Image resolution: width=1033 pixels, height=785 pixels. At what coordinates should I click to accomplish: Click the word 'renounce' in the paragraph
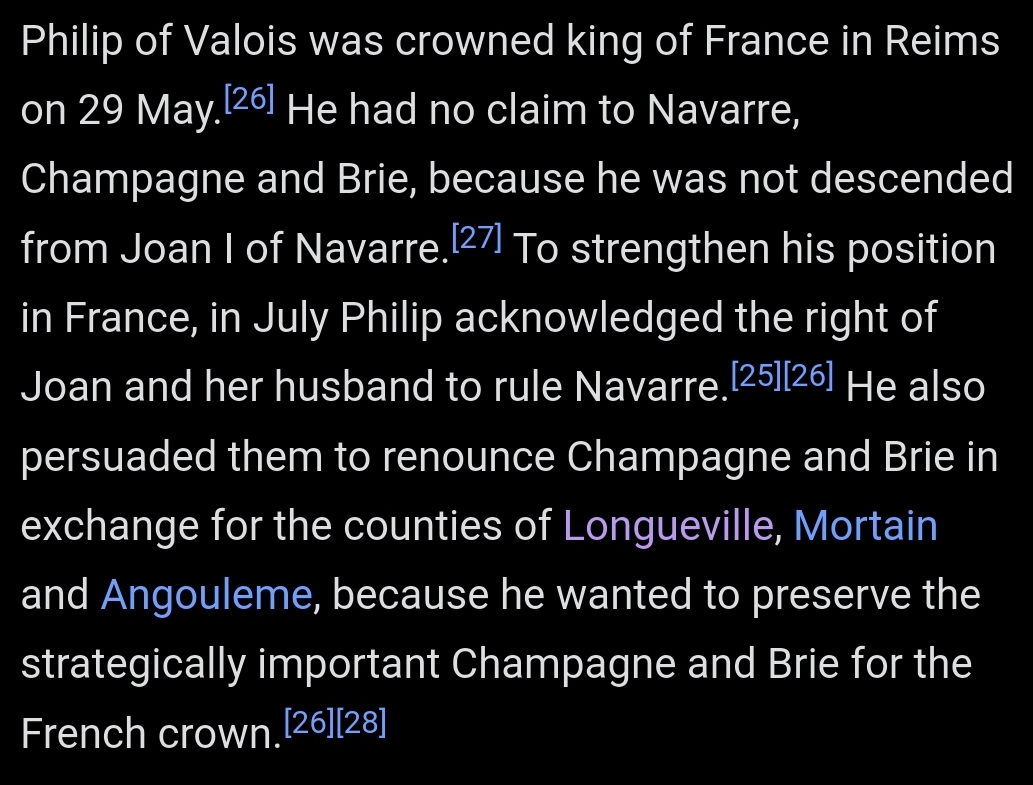point(468,457)
